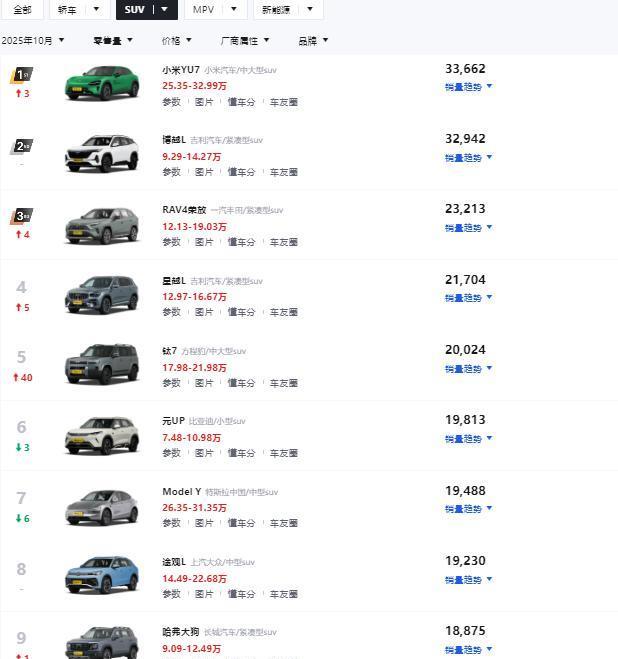Open 销量趋势 for 小米YU7
This screenshot has height=659, width=618.
point(468,87)
